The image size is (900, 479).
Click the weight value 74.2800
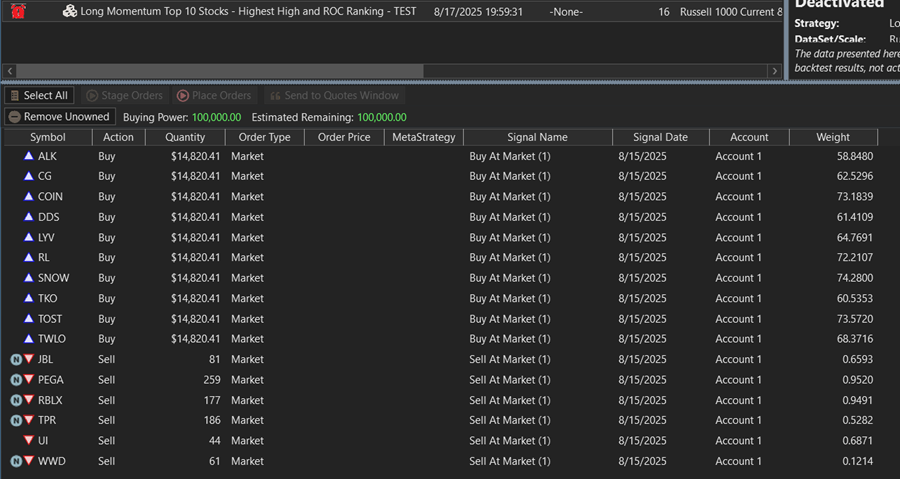click(x=855, y=278)
